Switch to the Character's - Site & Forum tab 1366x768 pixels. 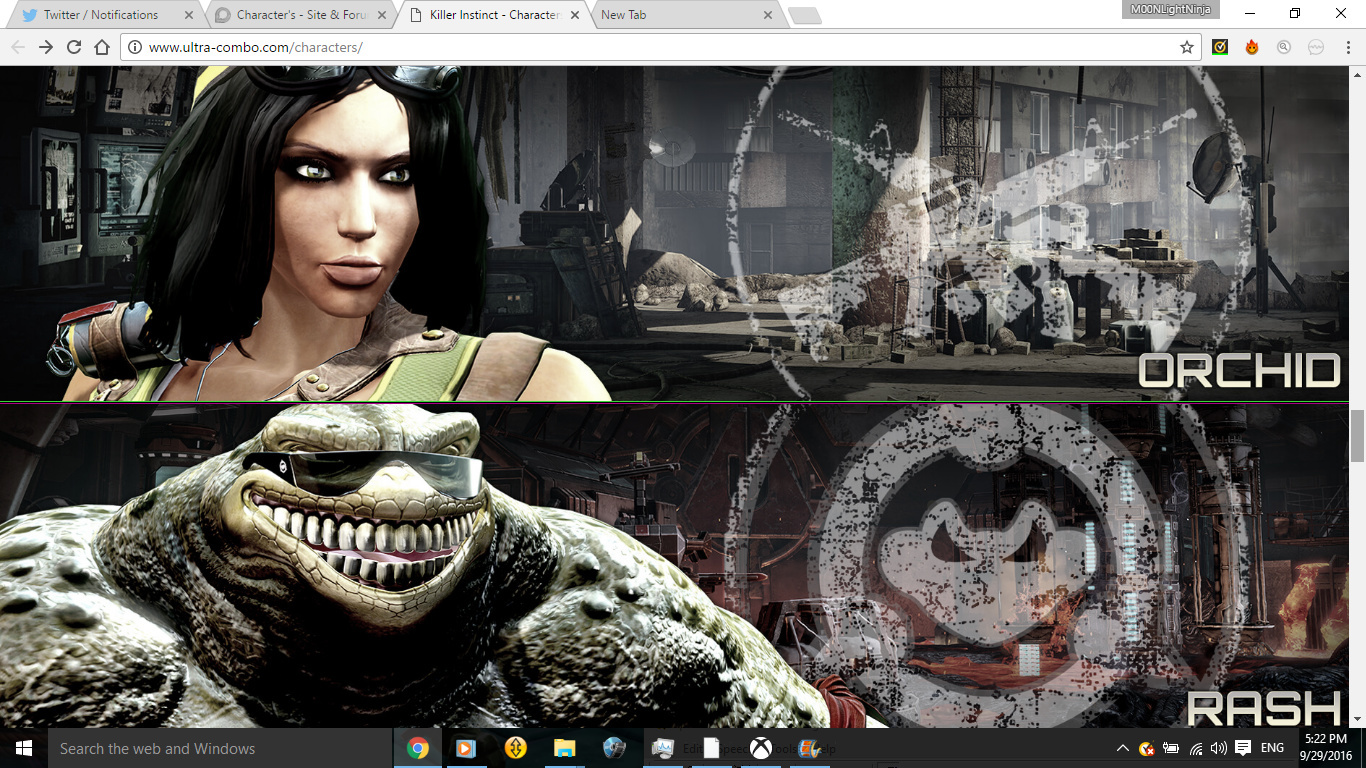click(295, 15)
